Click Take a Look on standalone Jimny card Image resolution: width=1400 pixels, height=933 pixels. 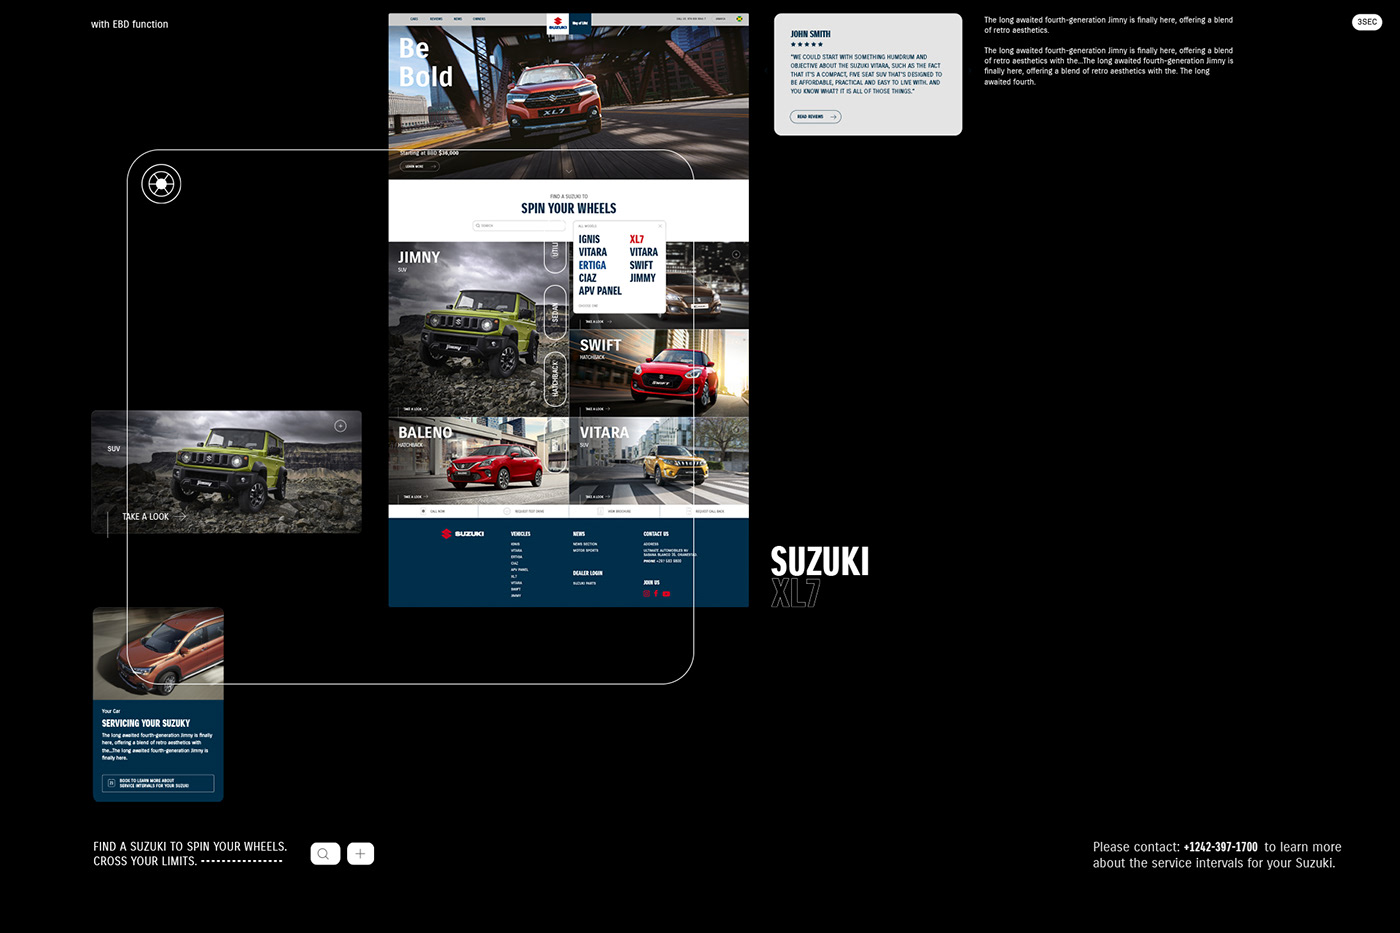[x=154, y=517]
